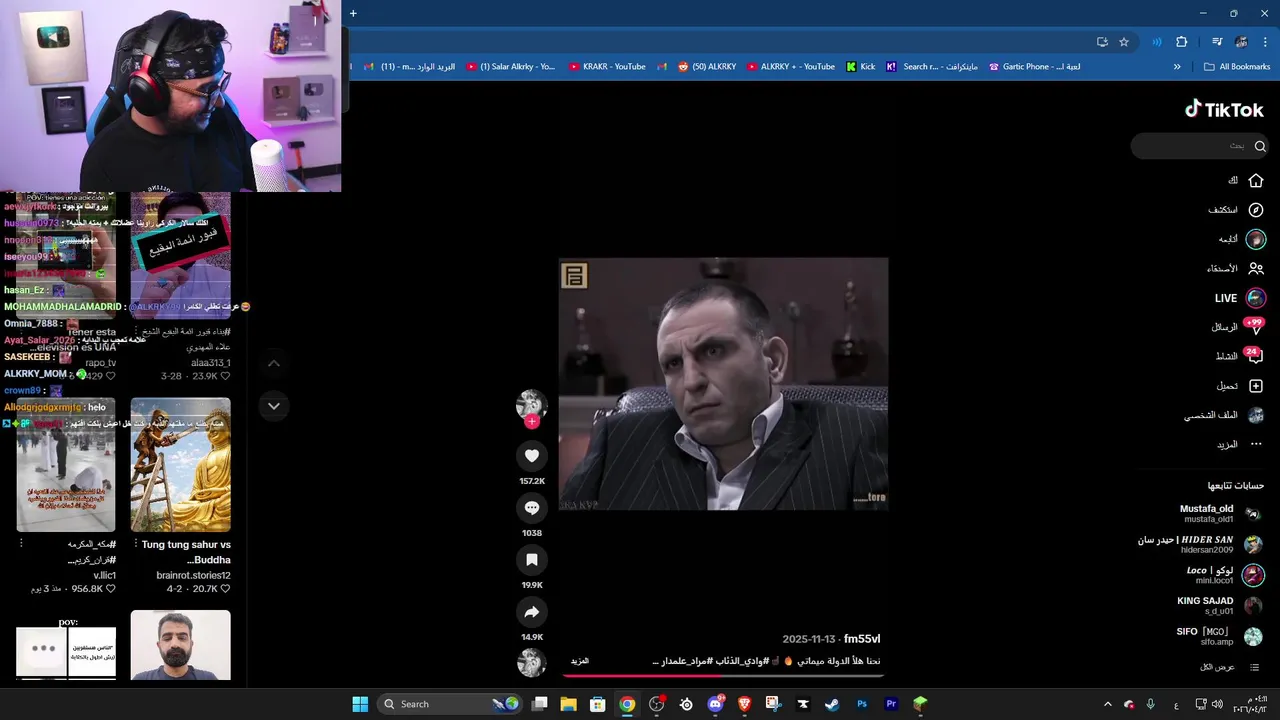Click the install/cast icon in address bar
This screenshot has width=1280, height=720.
click(x=1102, y=42)
